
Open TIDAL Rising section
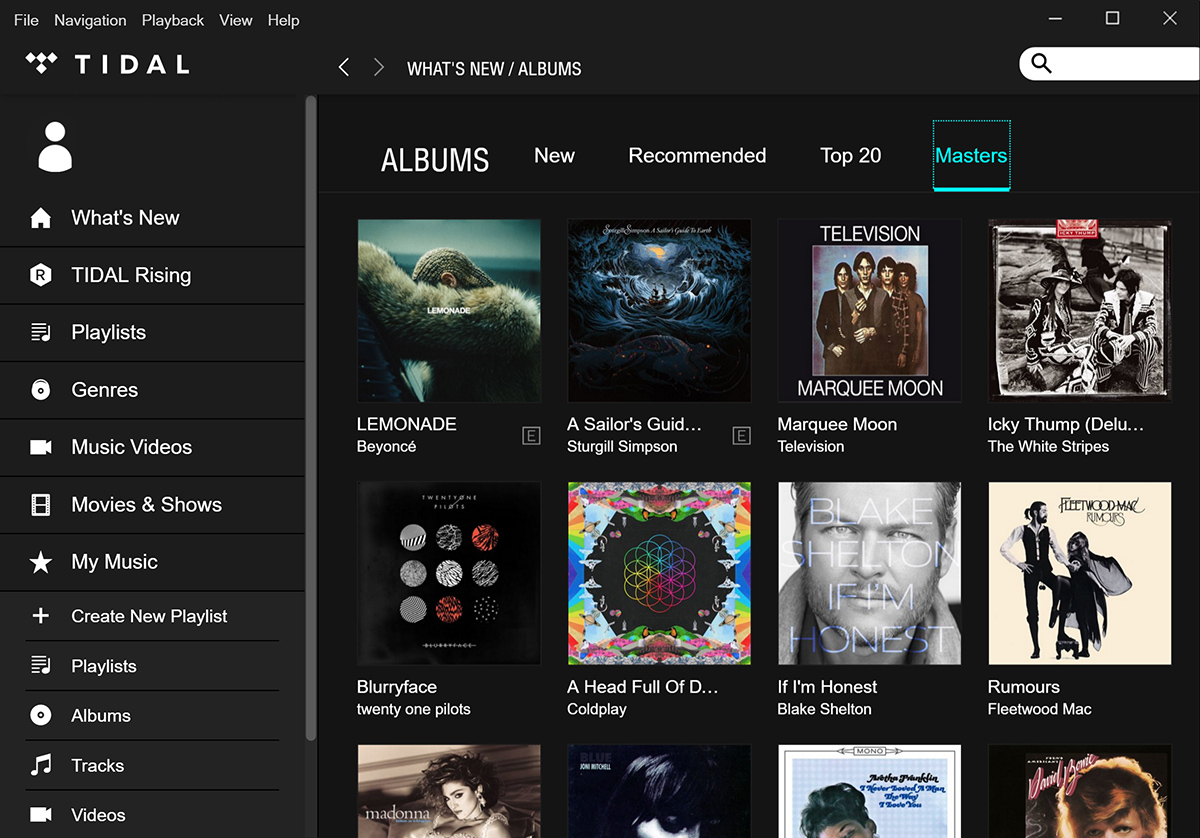(x=152, y=275)
